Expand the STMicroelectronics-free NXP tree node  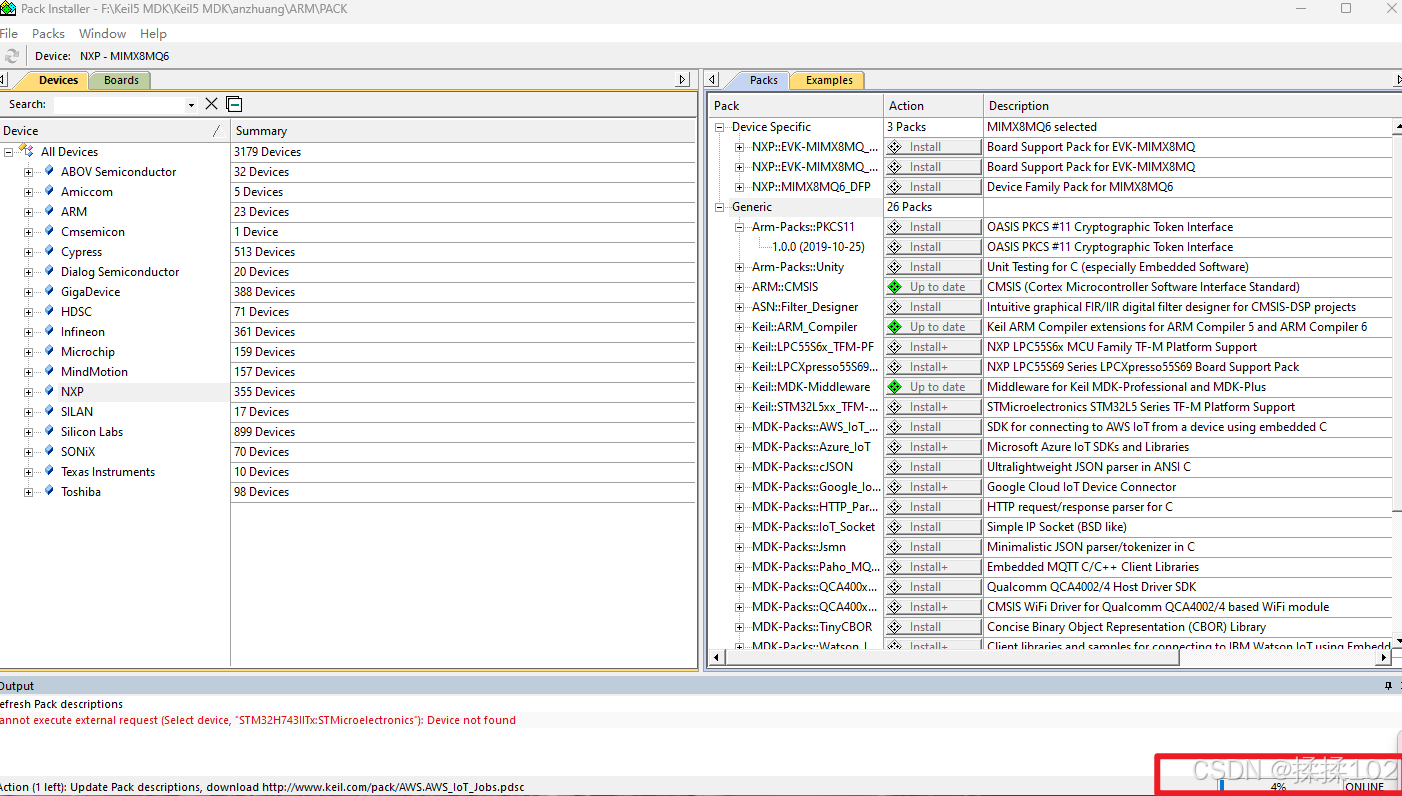coord(28,392)
